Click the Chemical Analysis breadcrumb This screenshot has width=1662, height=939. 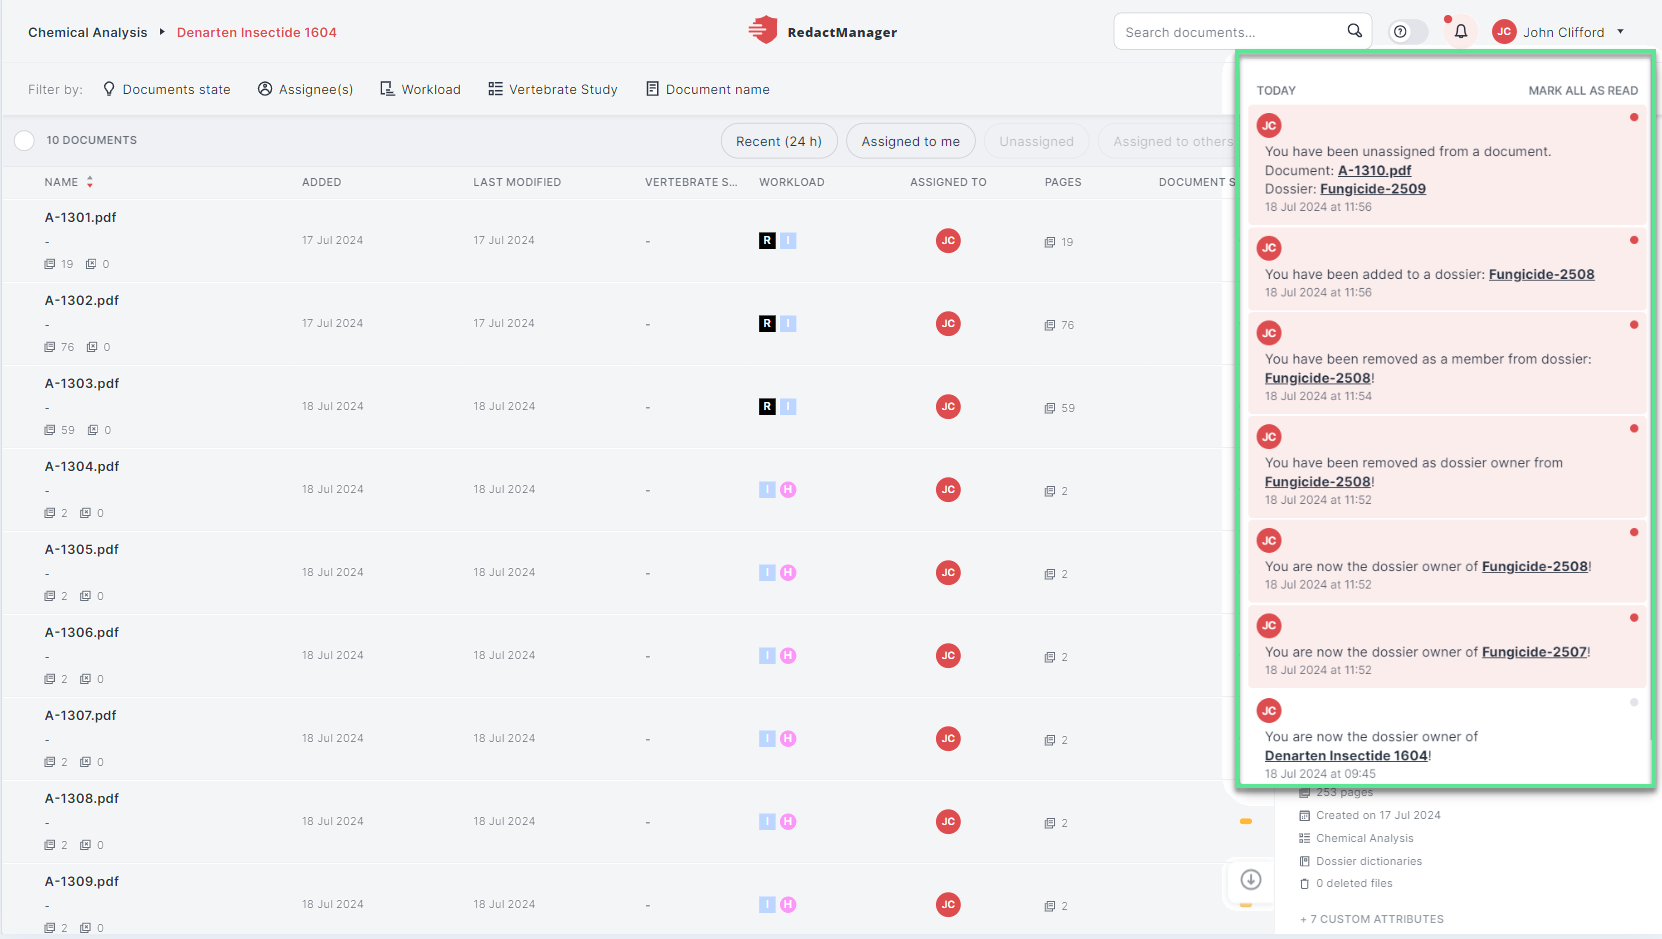87,32
